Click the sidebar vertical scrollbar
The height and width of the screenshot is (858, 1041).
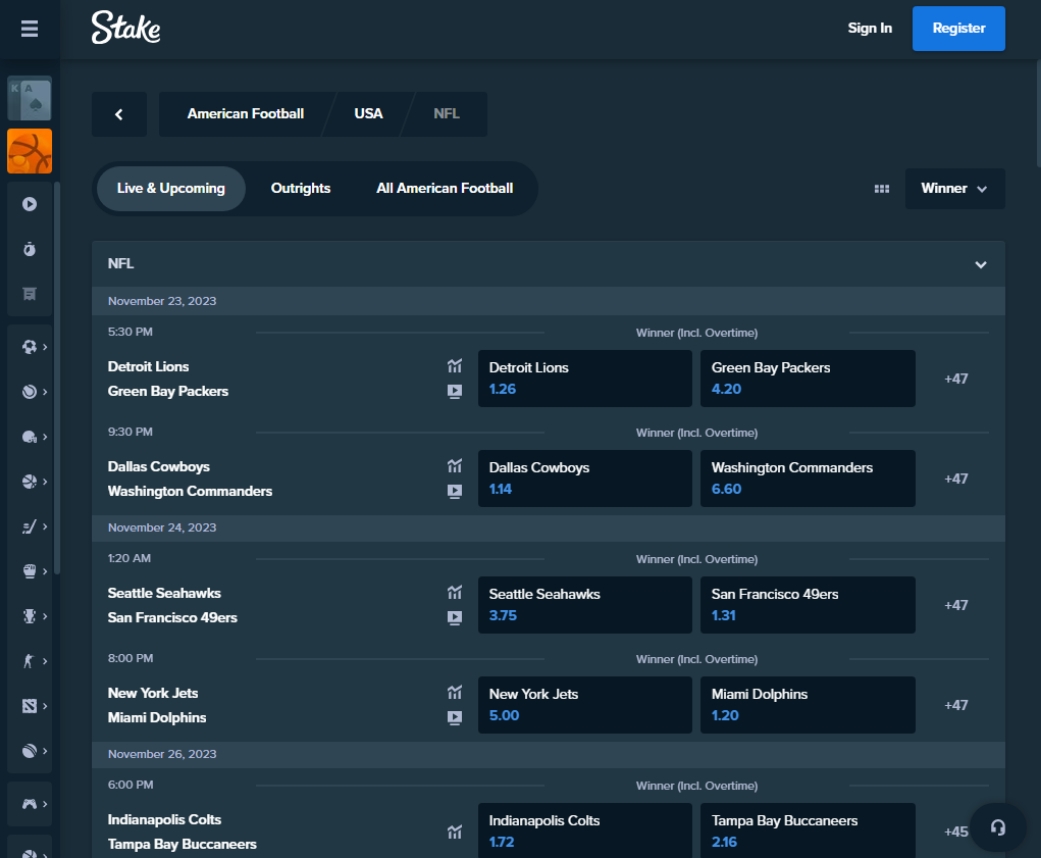[57, 377]
